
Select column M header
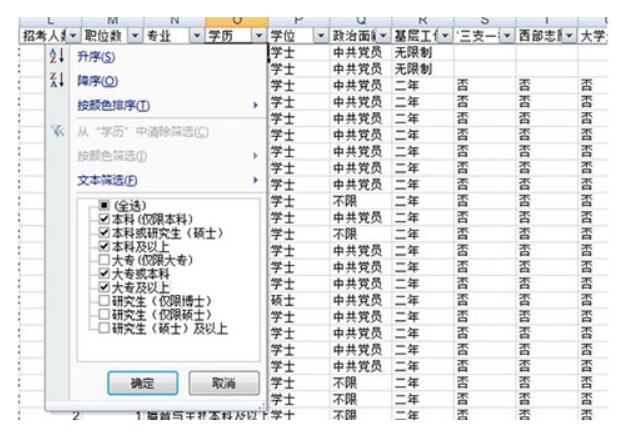click(113, 22)
